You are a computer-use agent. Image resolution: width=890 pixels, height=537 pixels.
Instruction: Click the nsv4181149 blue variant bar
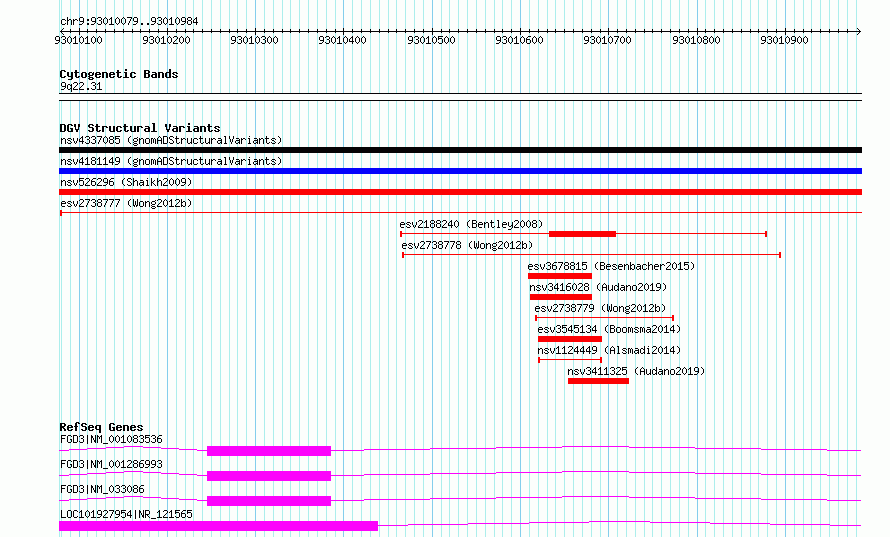tap(460, 171)
